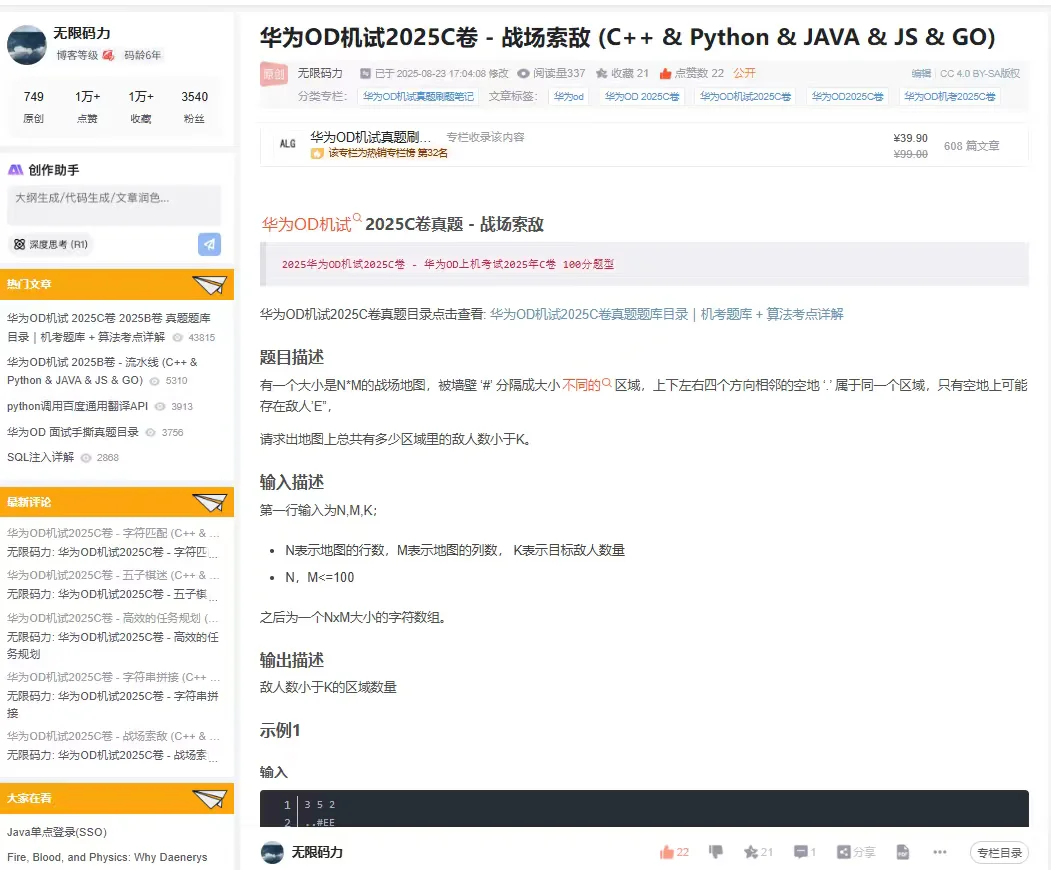Click the 博客等级 badge icon
The image size is (1051, 870).
click(109, 55)
